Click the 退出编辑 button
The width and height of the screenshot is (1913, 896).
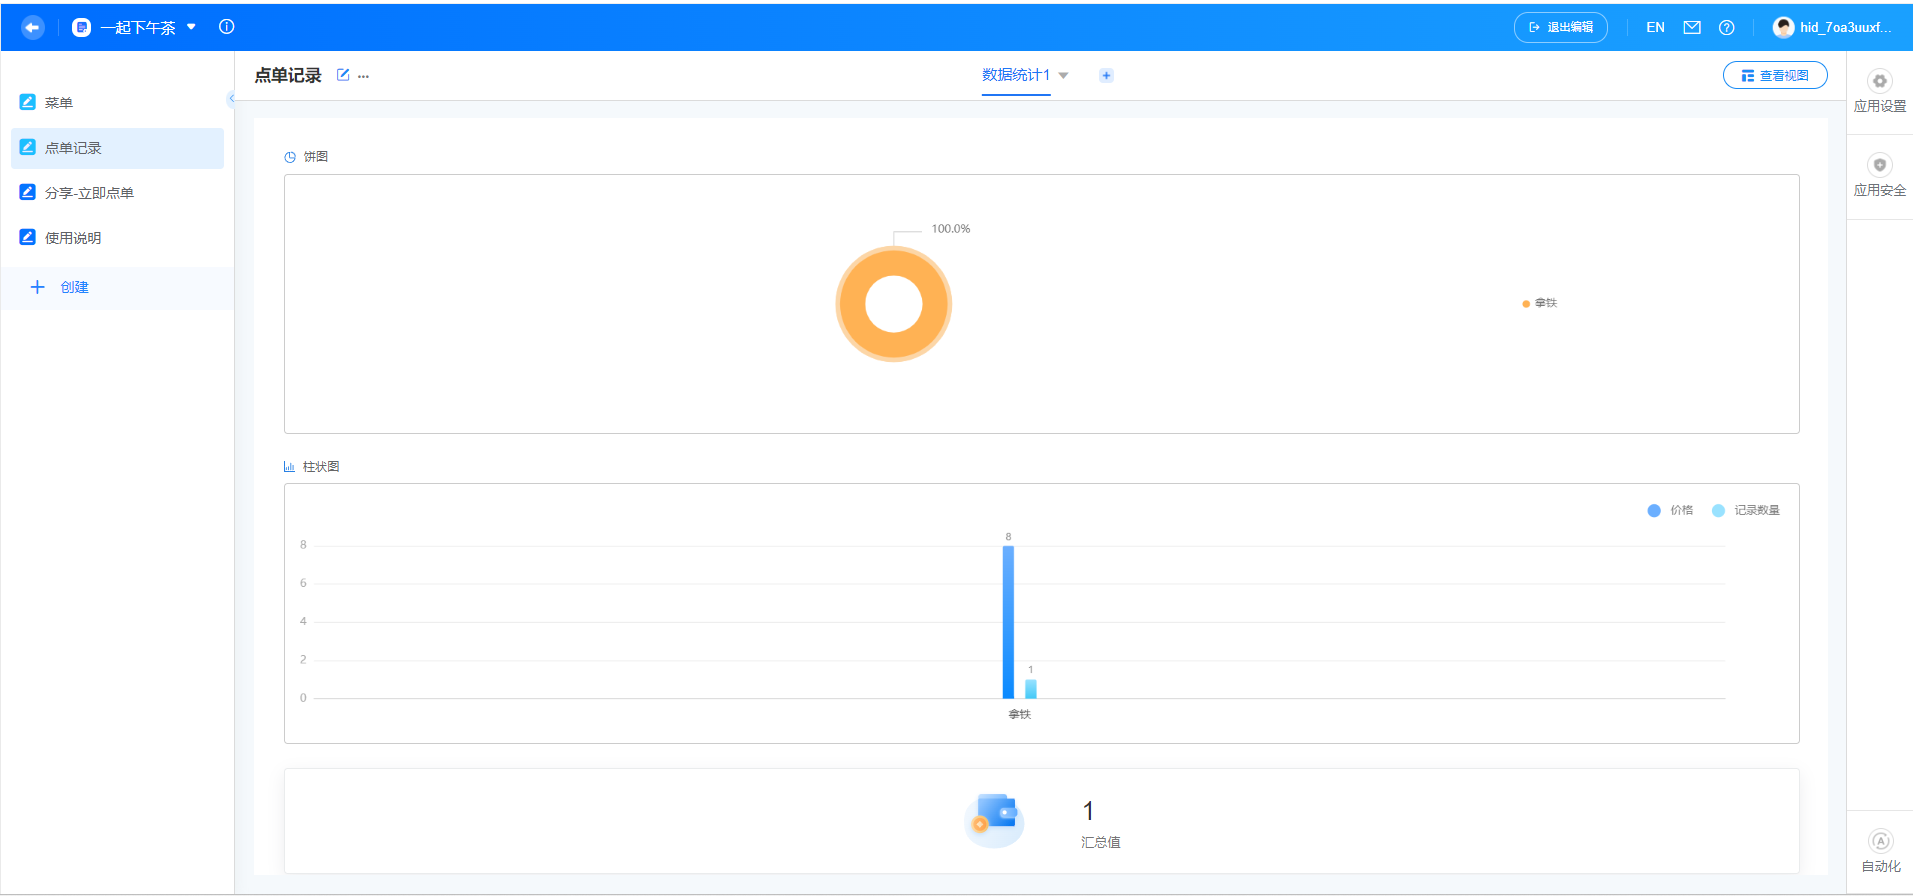pyautogui.click(x=1561, y=27)
